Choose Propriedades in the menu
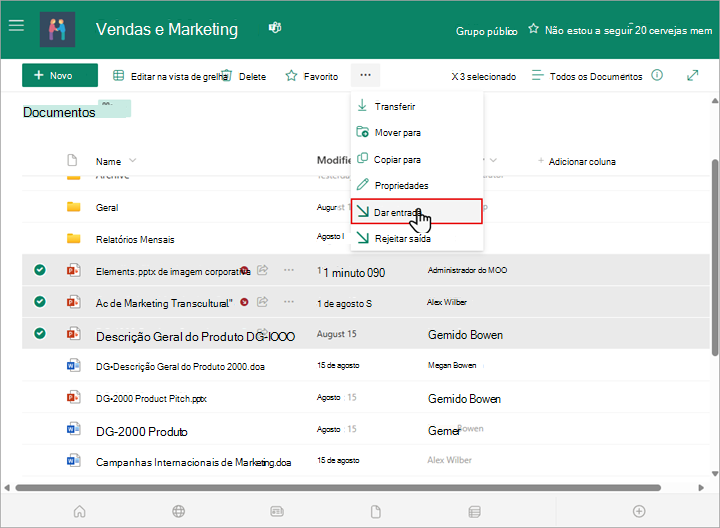The image size is (720, 528). [417, 185]
